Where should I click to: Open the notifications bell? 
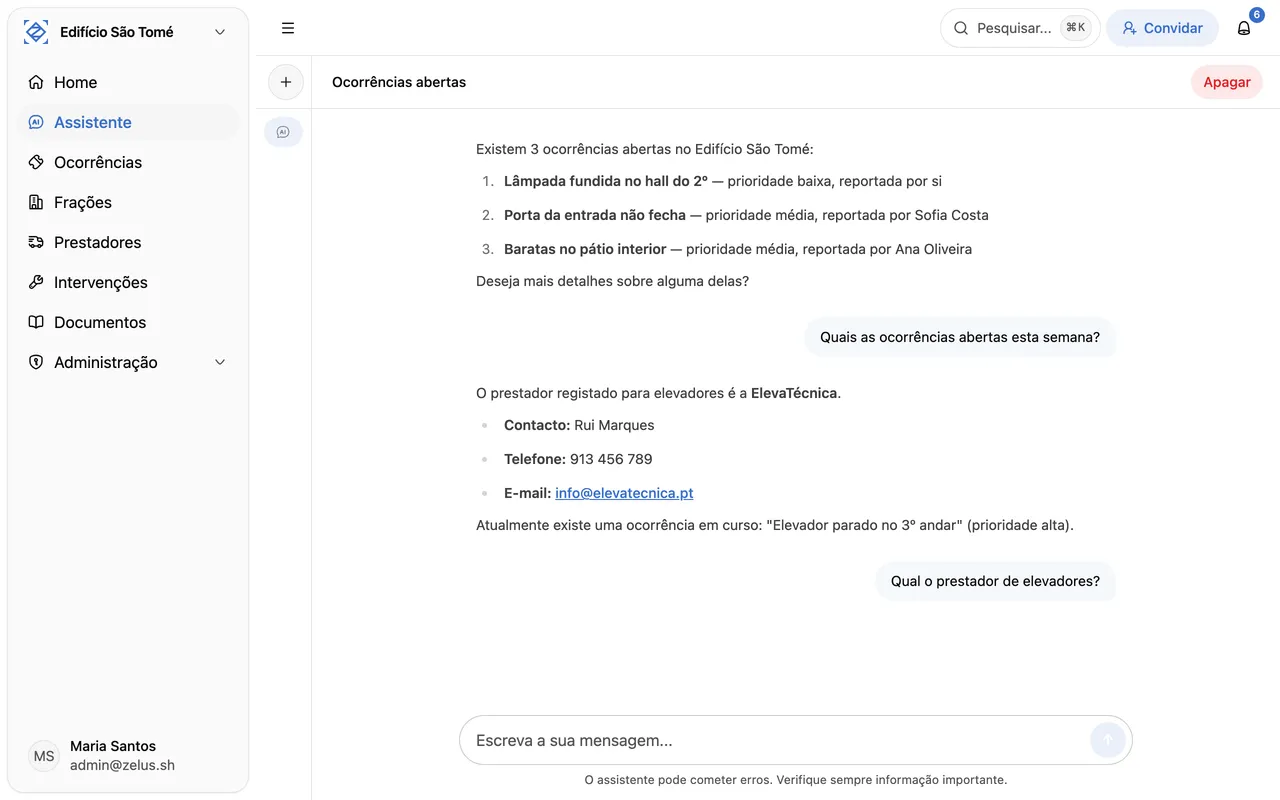pos(1244,28)
